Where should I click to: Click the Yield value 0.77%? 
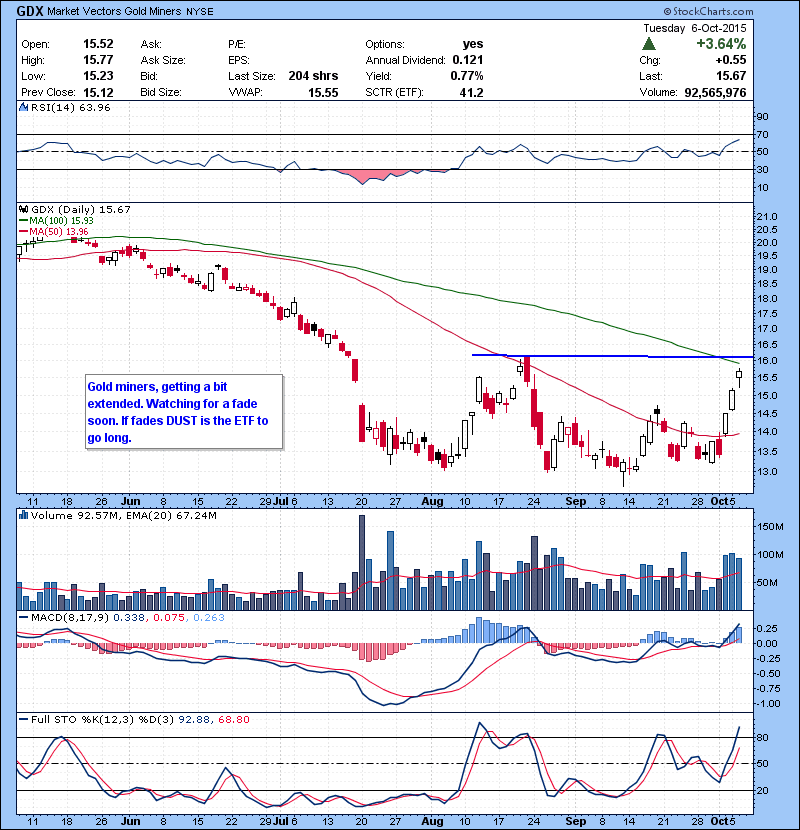(x=466, y=76)
